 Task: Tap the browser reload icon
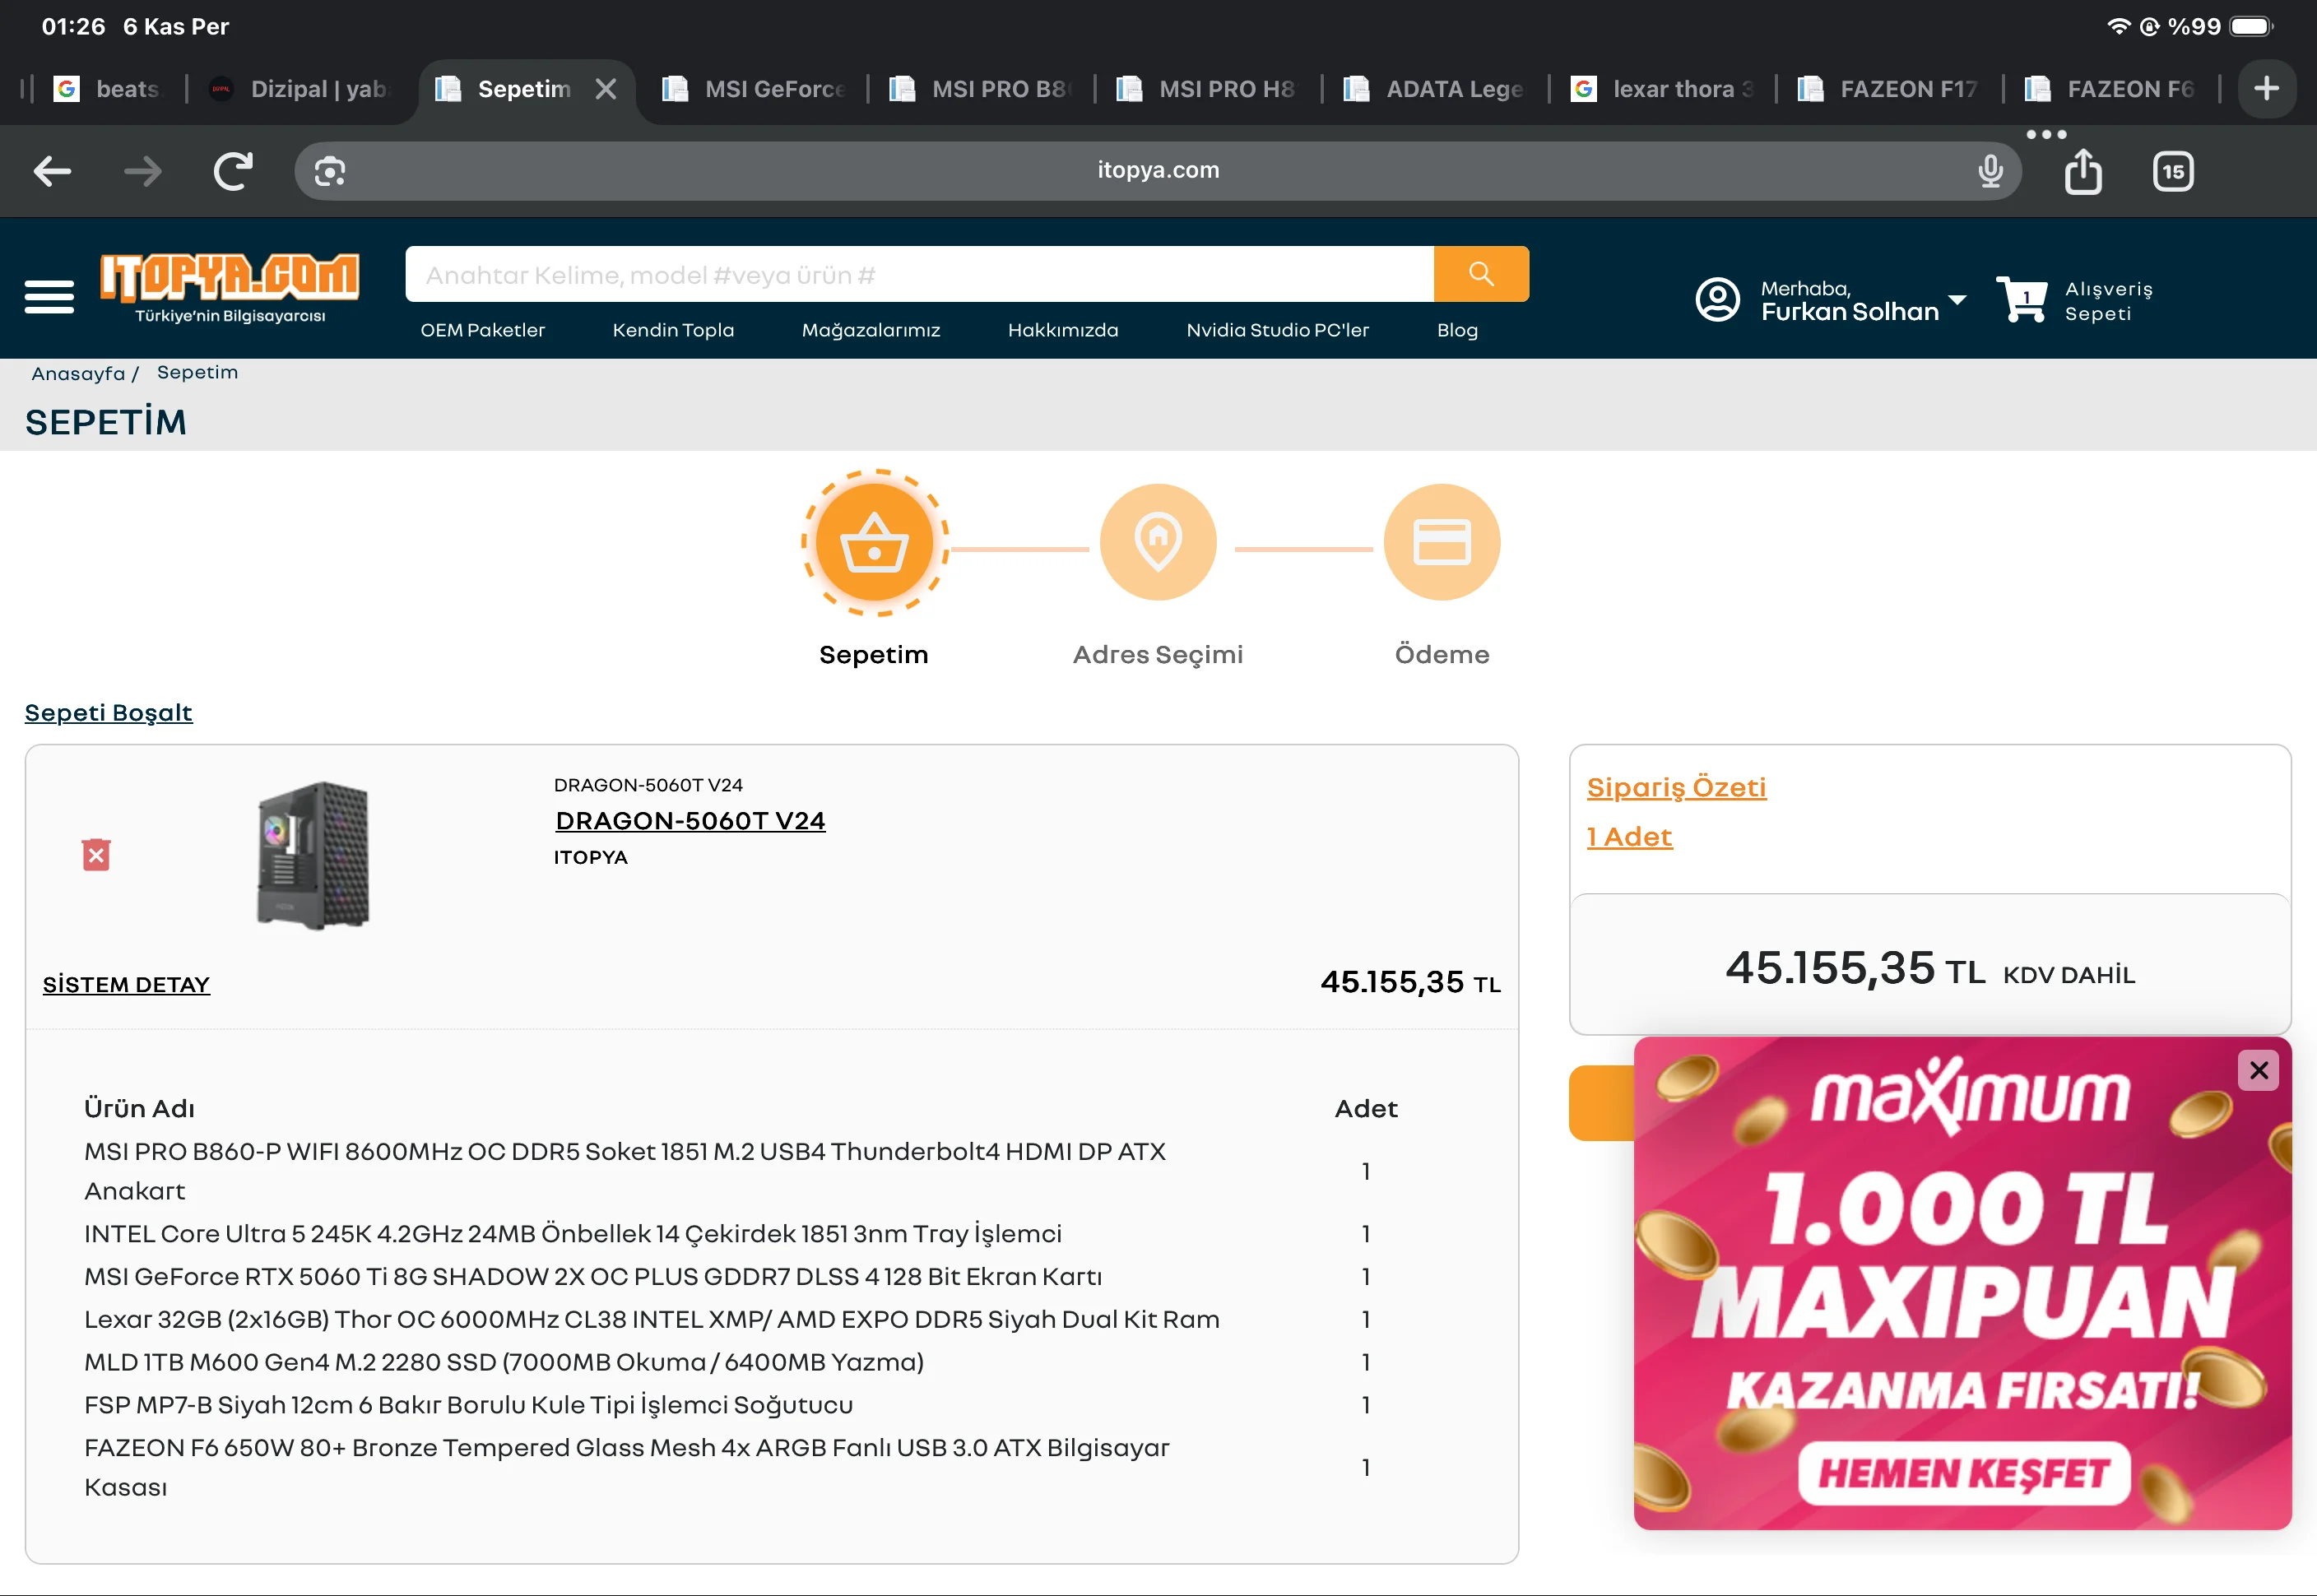tap(233, 171)
